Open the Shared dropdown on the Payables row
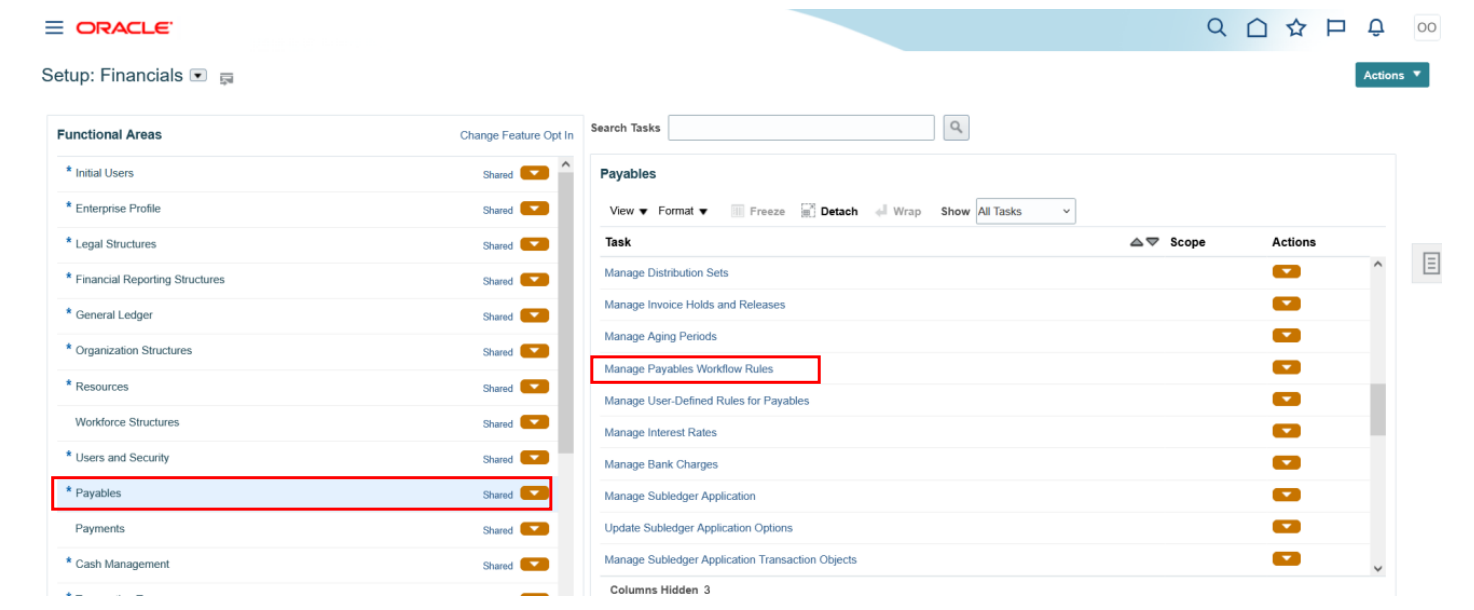The width and height of the screenshot is (1474, 610). point(536,494)
